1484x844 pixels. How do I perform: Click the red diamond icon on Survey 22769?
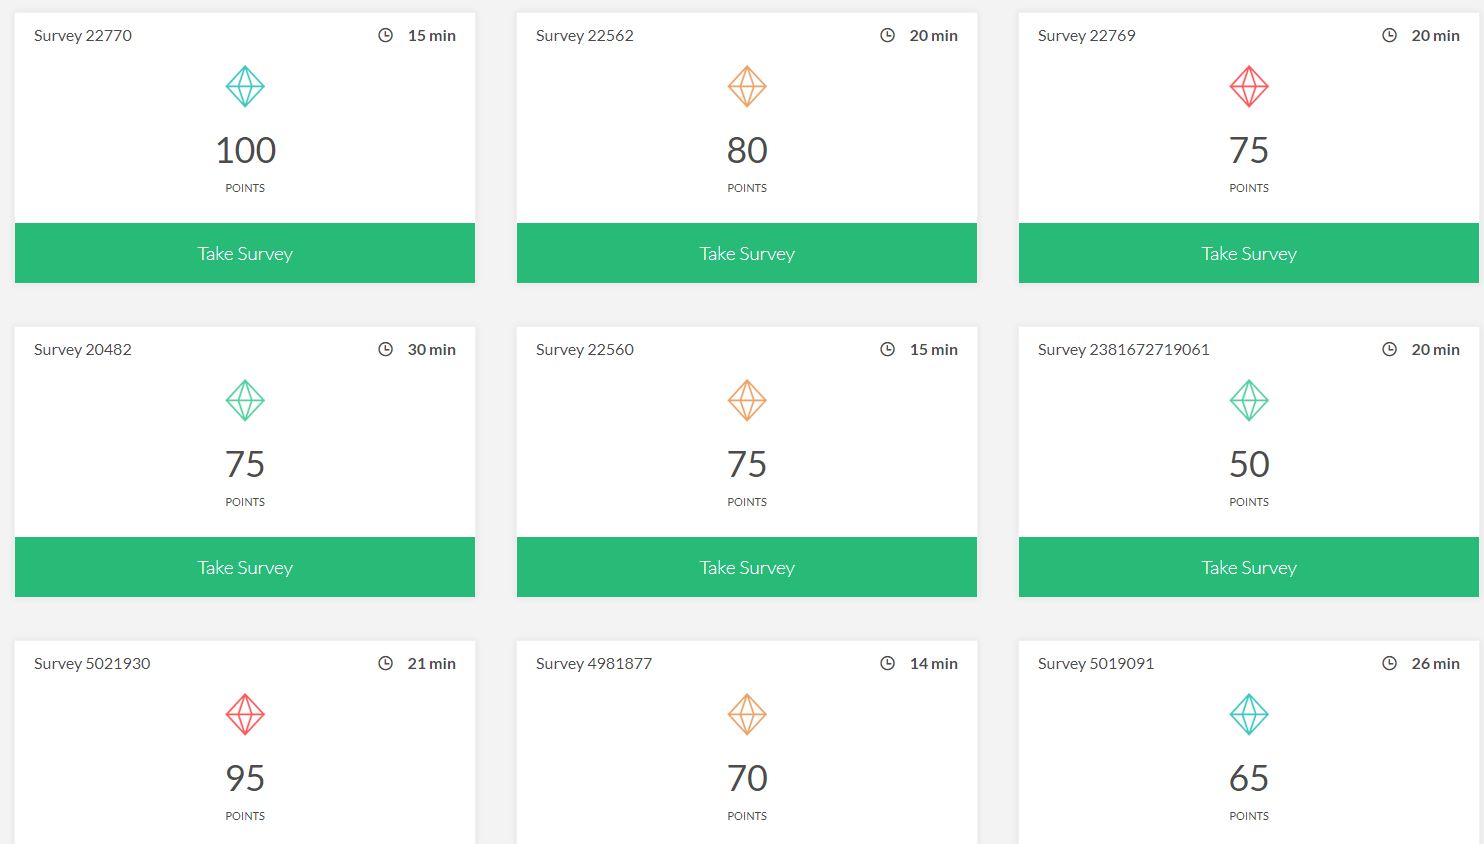[1249, 87]
